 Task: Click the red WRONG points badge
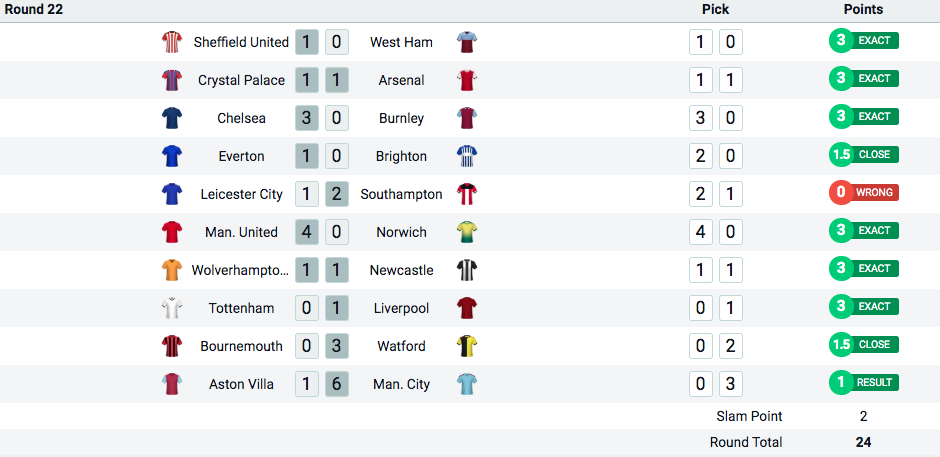(x=864, y=193)
